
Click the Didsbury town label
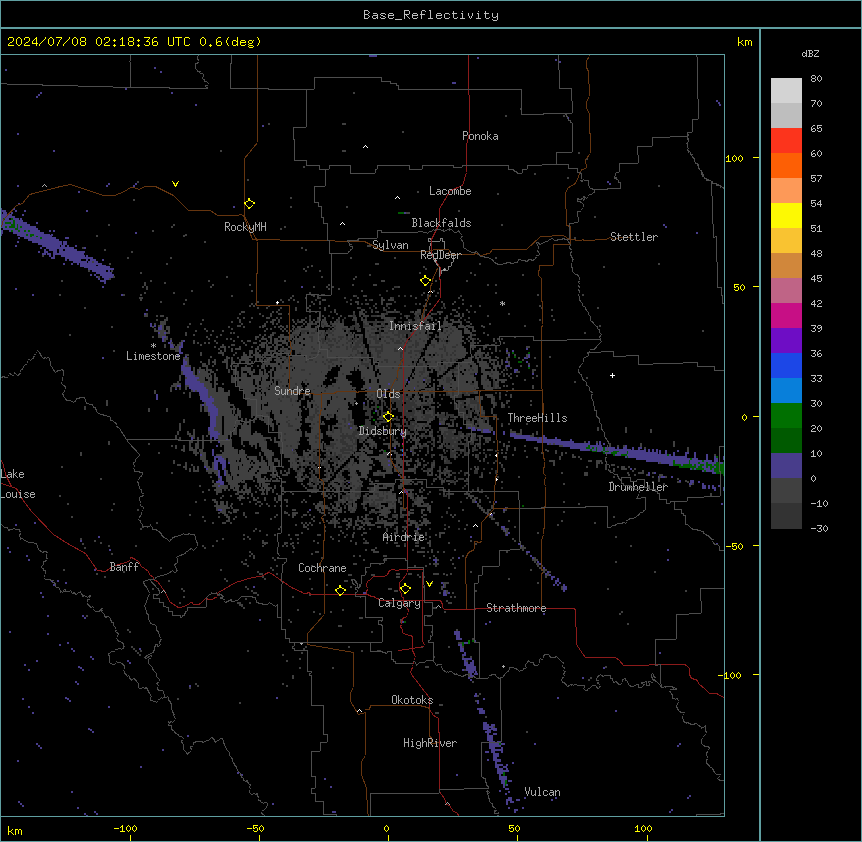click(382, 431)
